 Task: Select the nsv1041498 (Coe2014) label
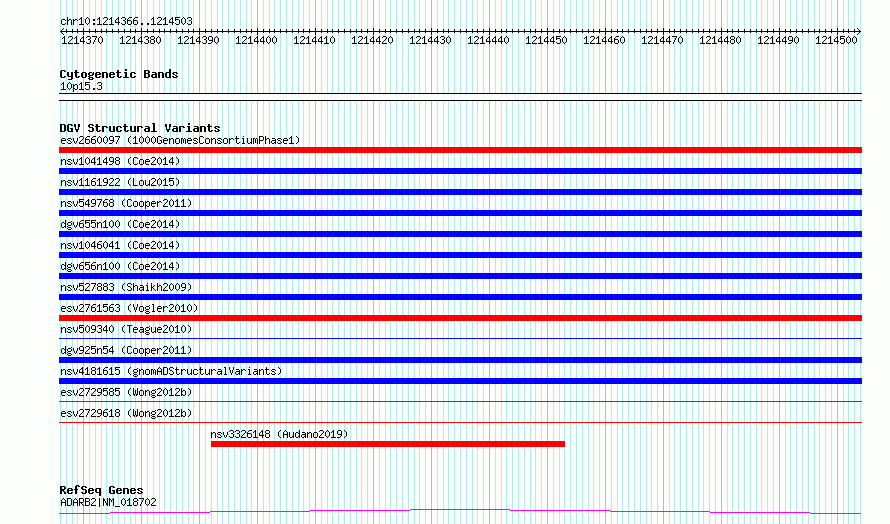pyautogui.click(x=120, y=161)
